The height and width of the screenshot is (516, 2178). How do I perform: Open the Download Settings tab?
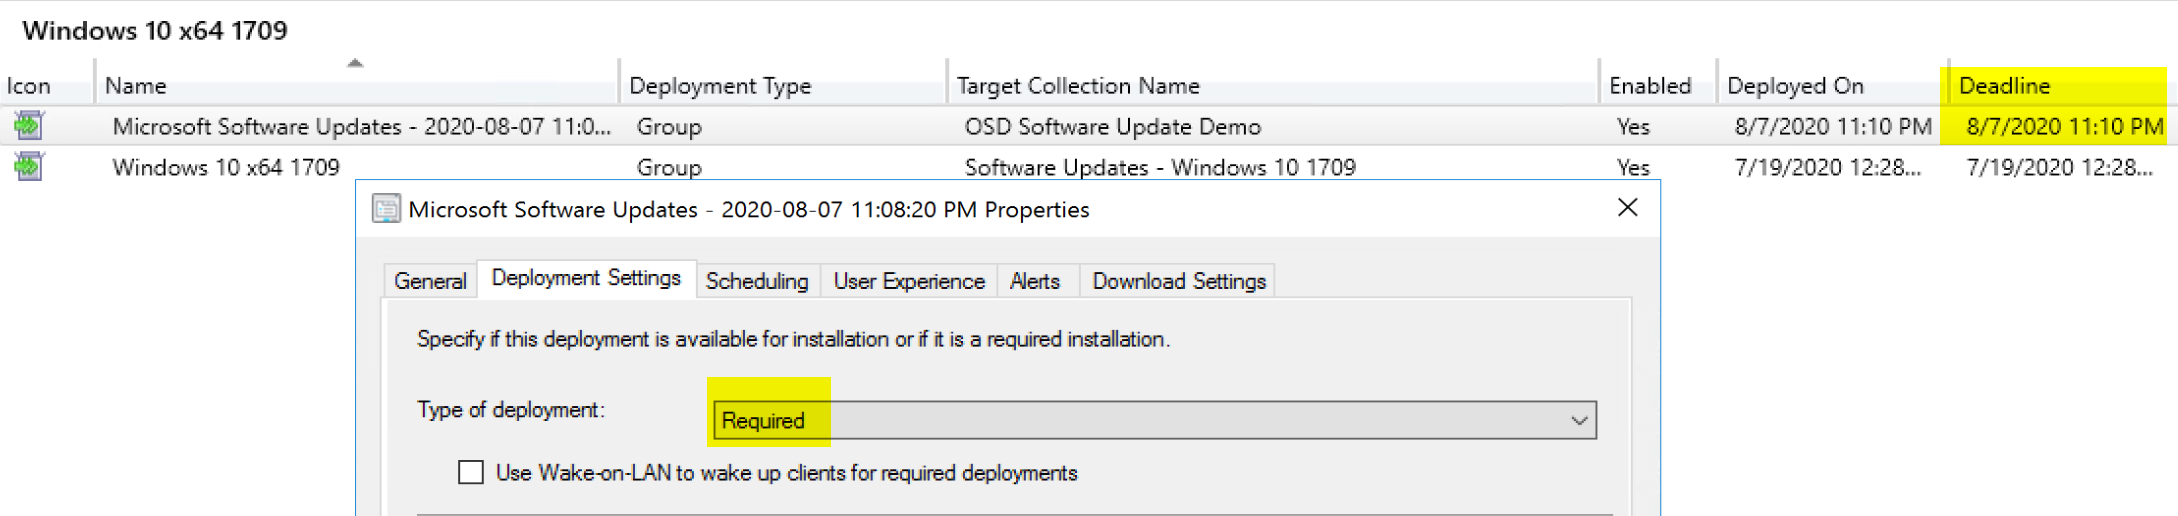click(x=1178, y=281)
